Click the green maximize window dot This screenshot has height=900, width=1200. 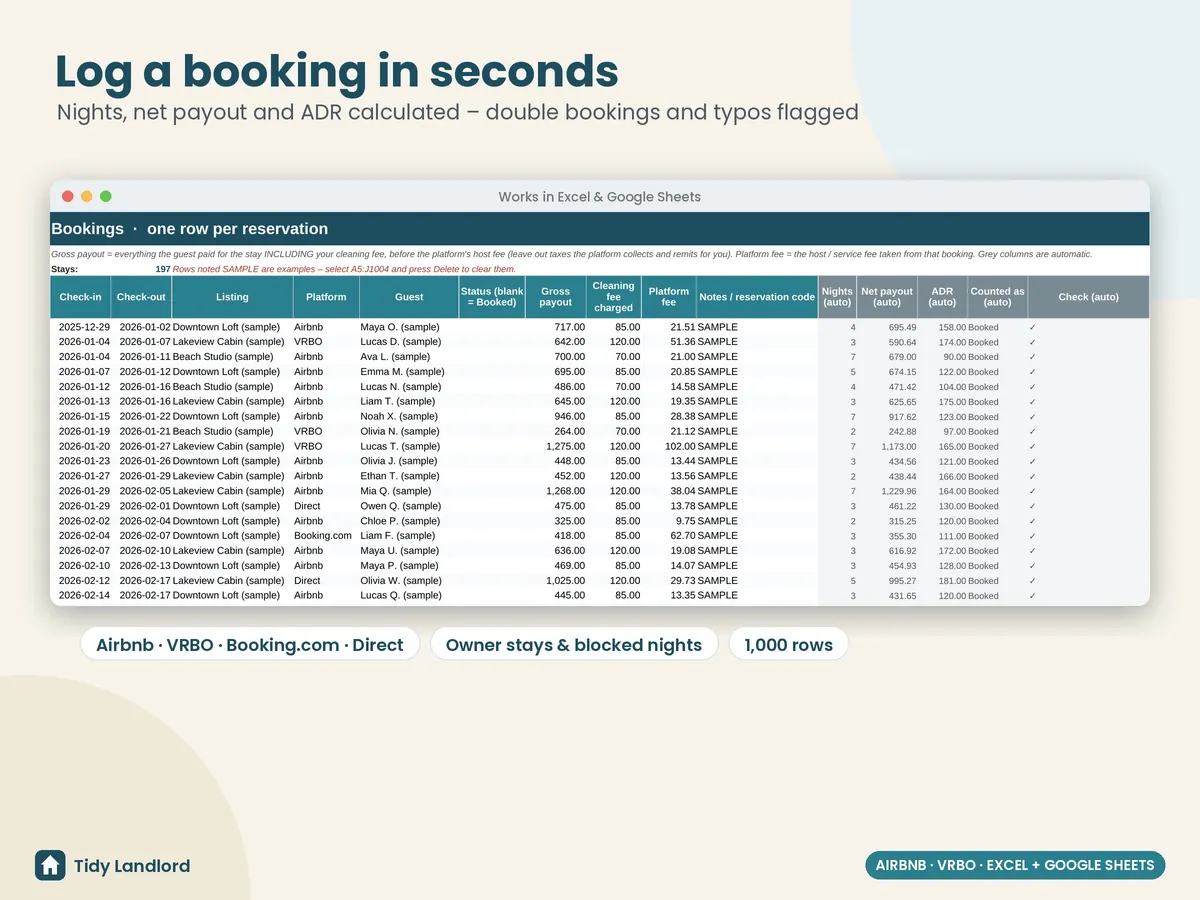pos(106,197)
